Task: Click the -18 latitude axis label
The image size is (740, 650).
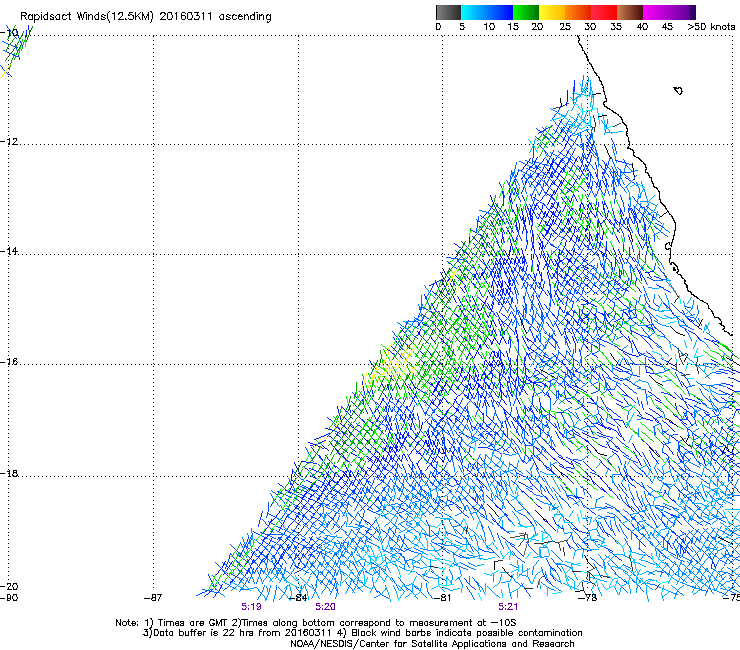Action: [9, 473]
